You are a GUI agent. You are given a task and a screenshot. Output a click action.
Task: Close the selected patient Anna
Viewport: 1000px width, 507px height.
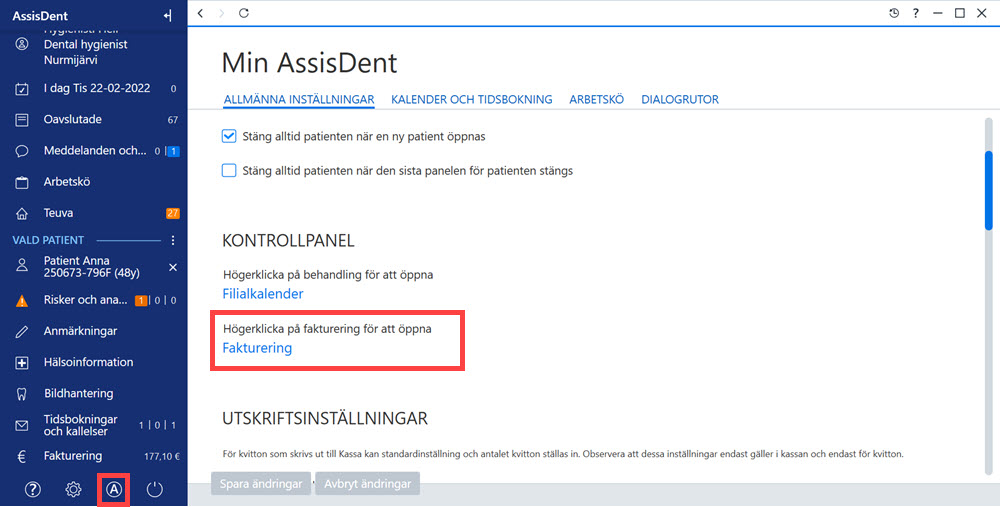[173, 267]
